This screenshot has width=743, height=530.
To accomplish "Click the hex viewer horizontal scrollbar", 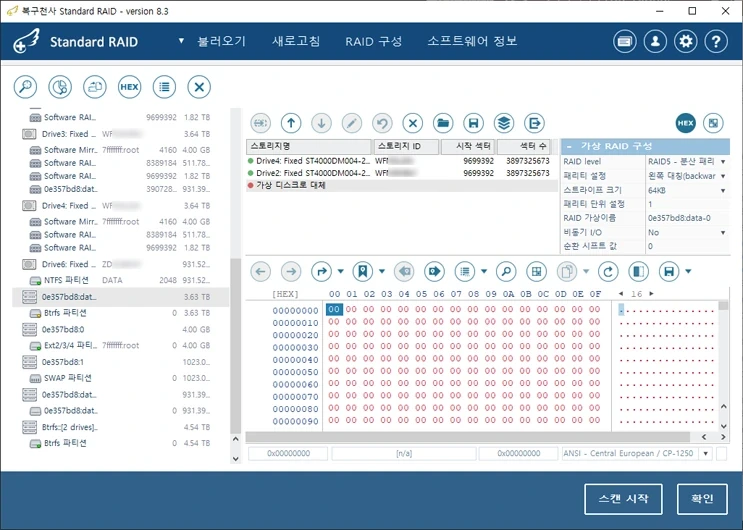I will (x=468, y=437).
